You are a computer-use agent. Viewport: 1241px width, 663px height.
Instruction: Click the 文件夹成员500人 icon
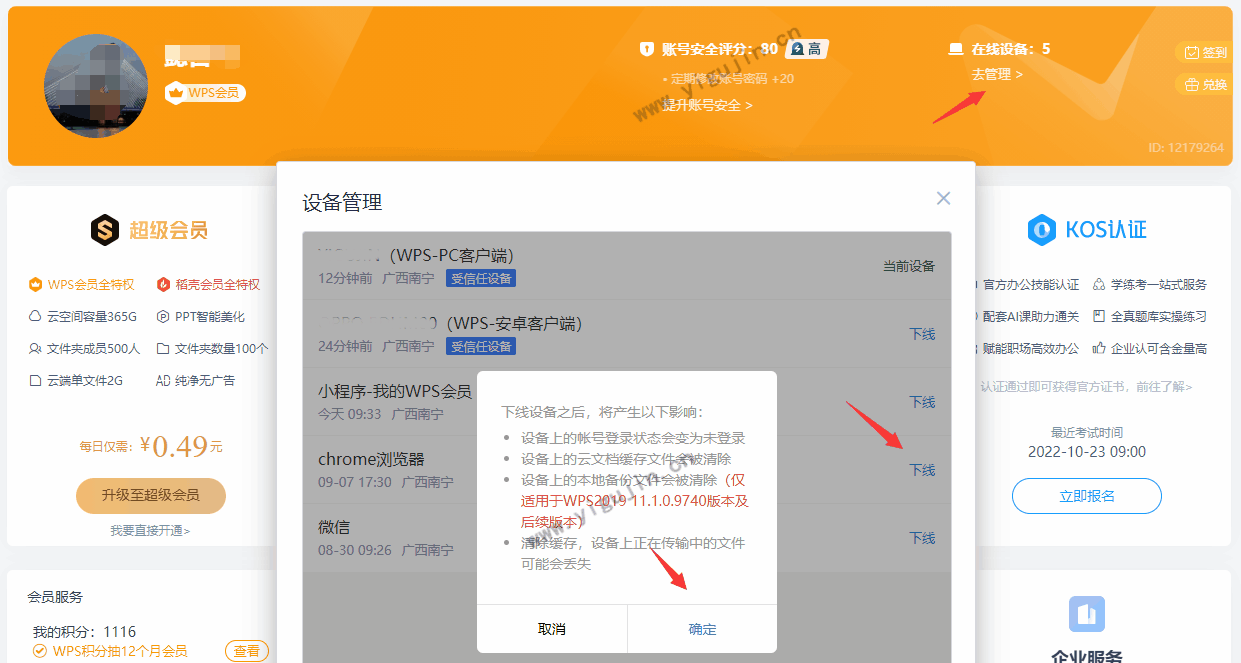(36, 349)
